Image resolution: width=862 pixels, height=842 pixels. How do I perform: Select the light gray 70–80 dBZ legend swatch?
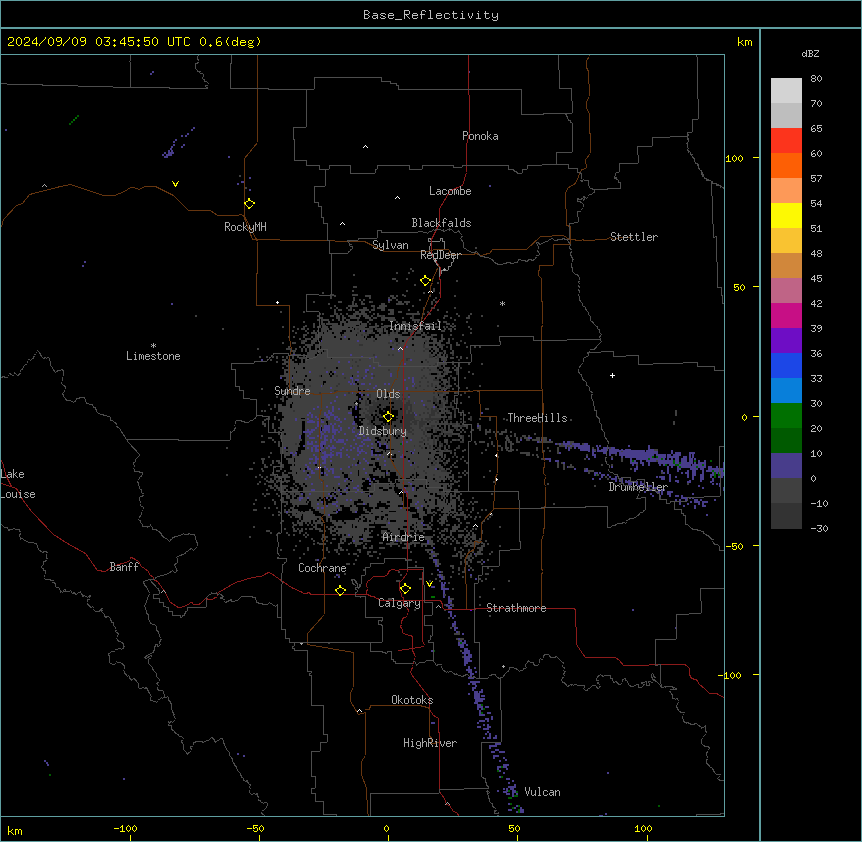click(786, 90)
